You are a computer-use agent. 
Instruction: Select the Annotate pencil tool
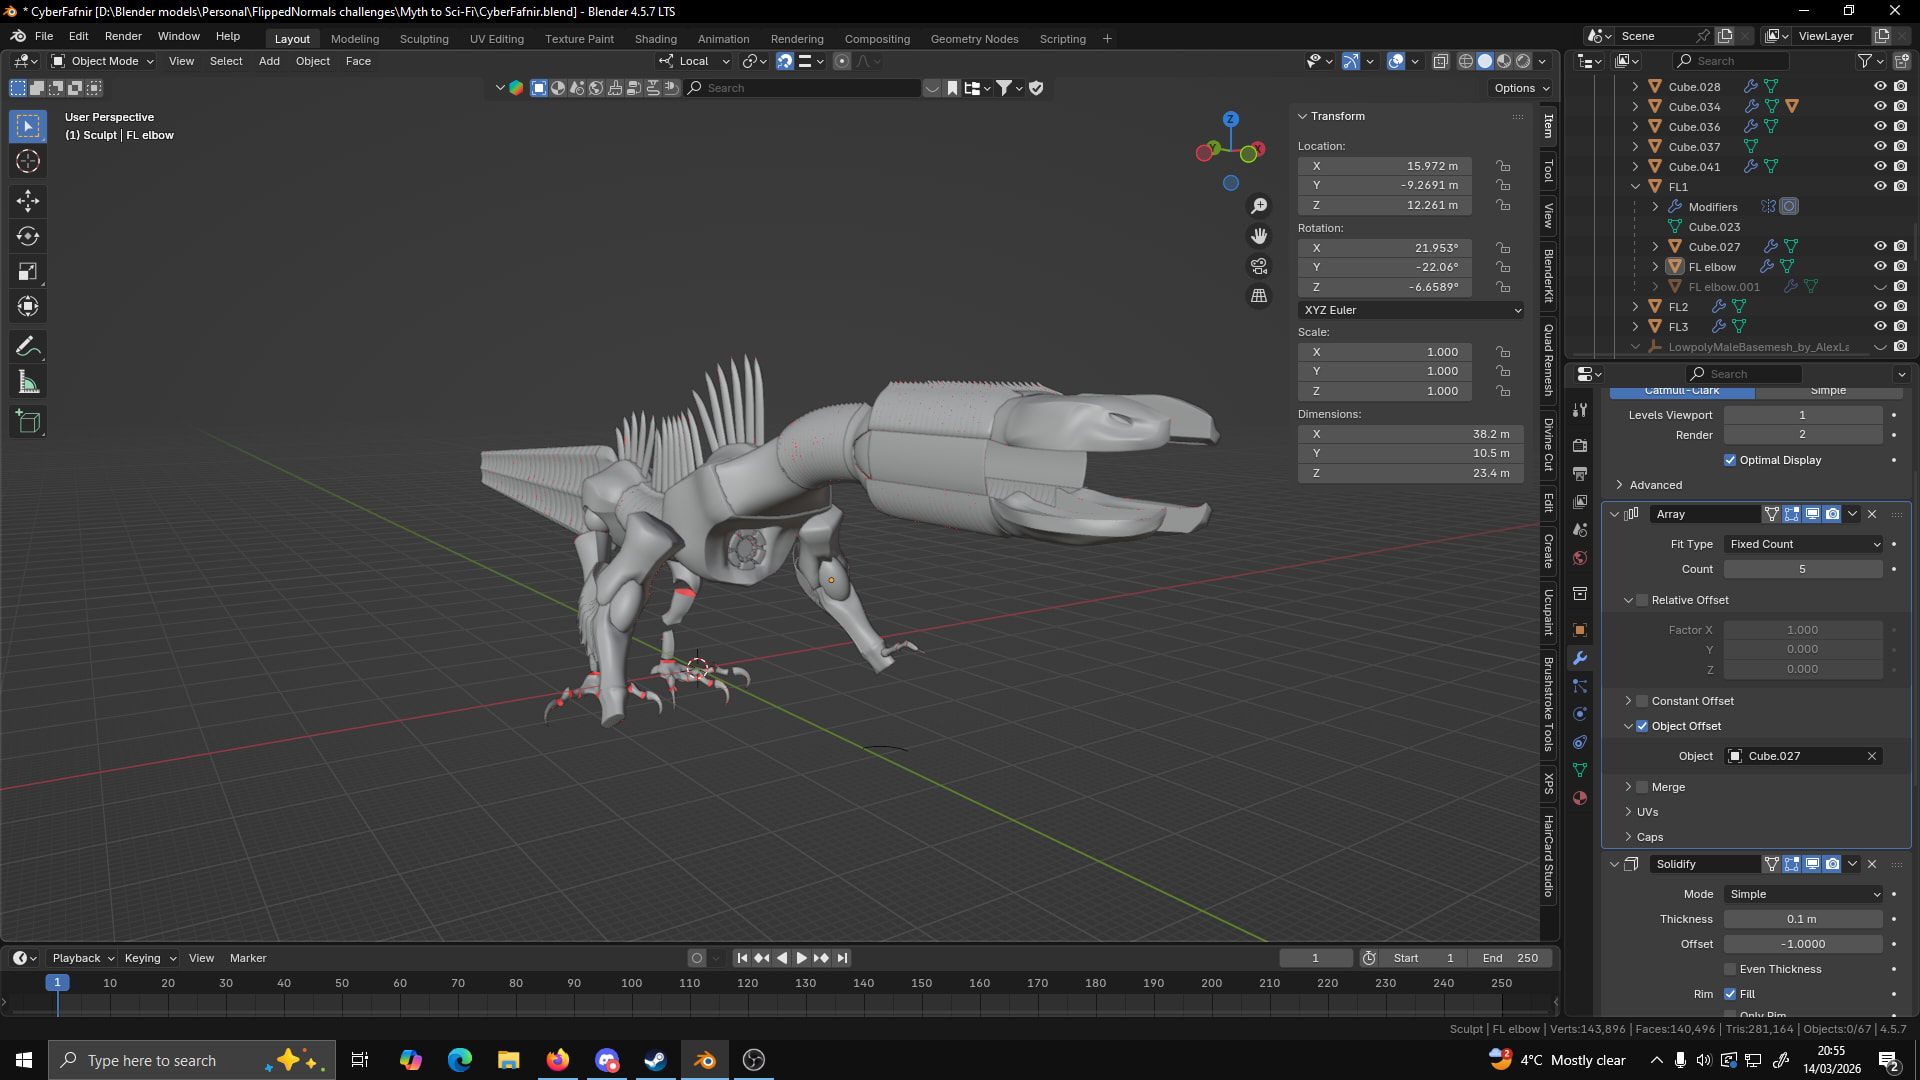coord(28,347)
